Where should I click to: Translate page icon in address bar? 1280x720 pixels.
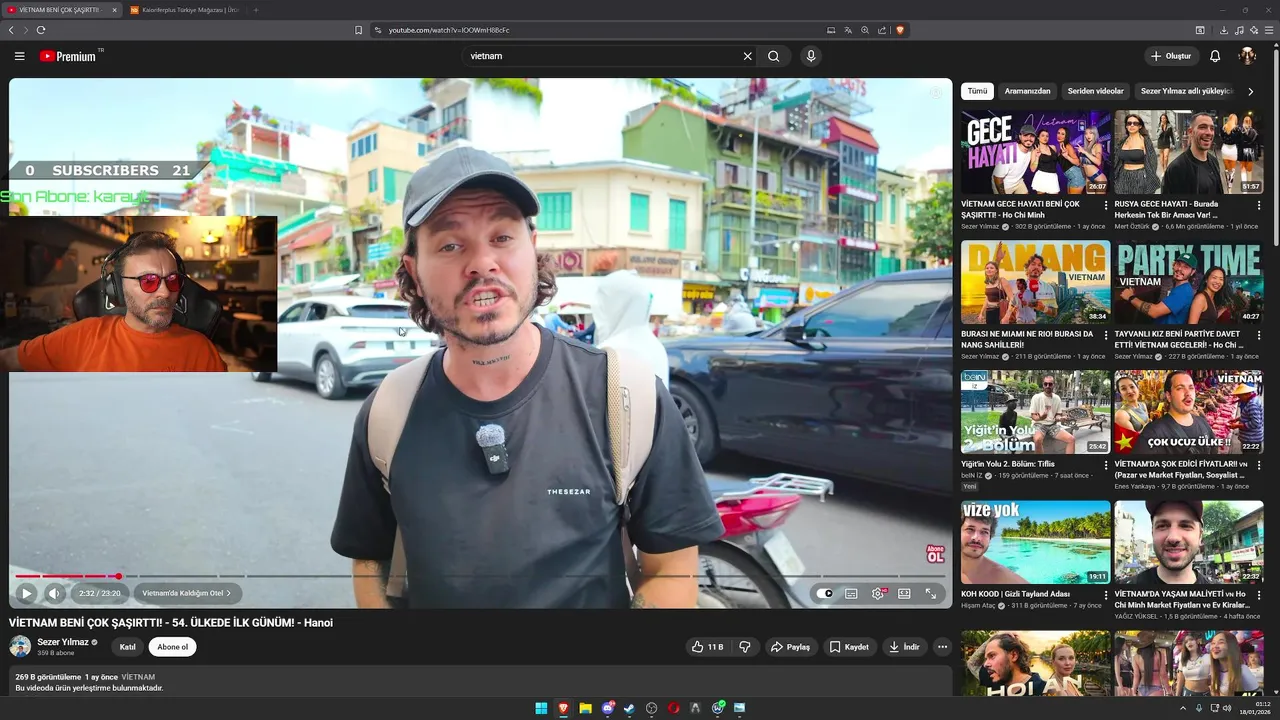tap(848, 30)
